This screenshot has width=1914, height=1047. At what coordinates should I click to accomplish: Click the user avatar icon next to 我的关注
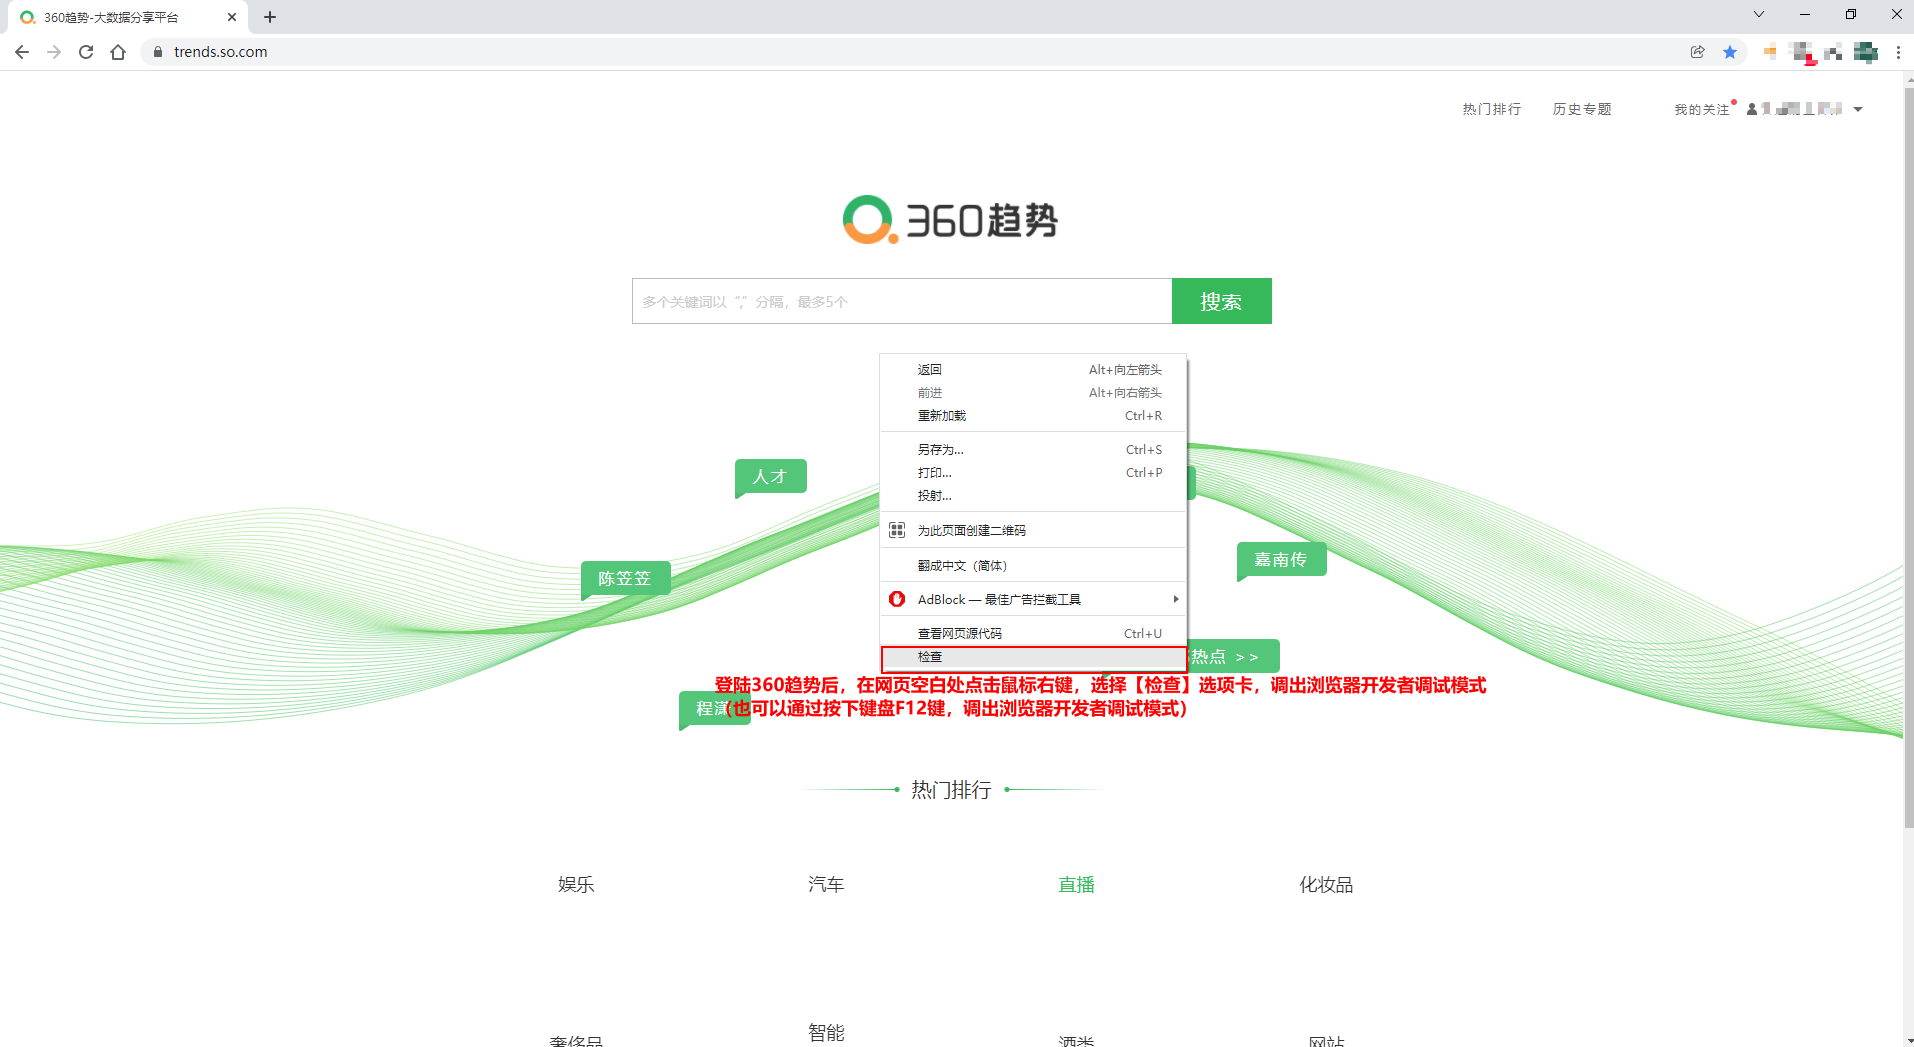[1752, 108]
